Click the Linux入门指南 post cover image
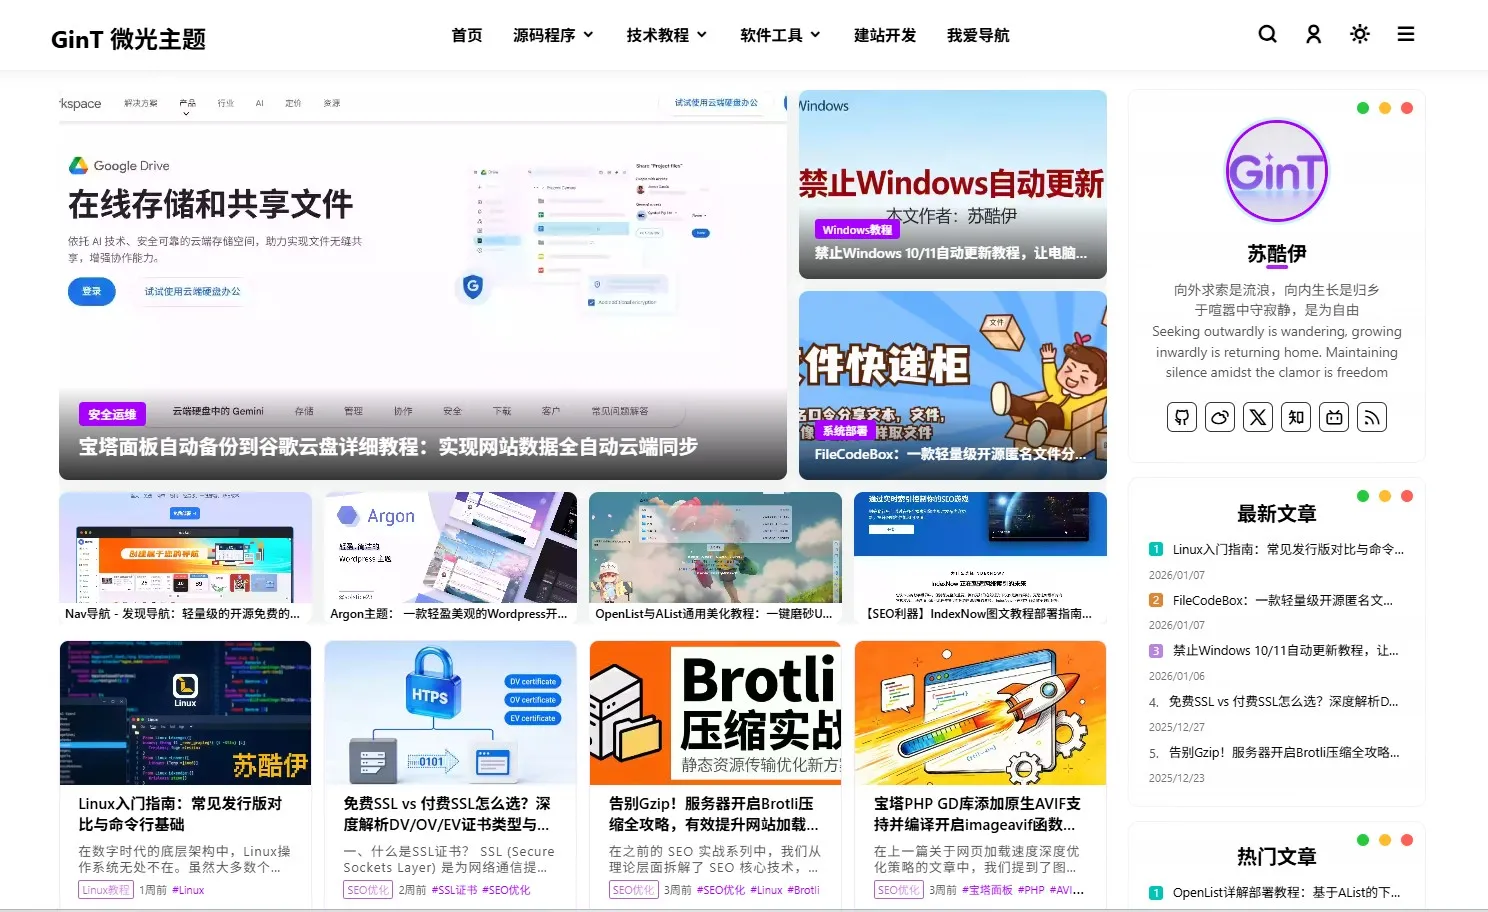The image size is (1488, 912). [185, 713]
